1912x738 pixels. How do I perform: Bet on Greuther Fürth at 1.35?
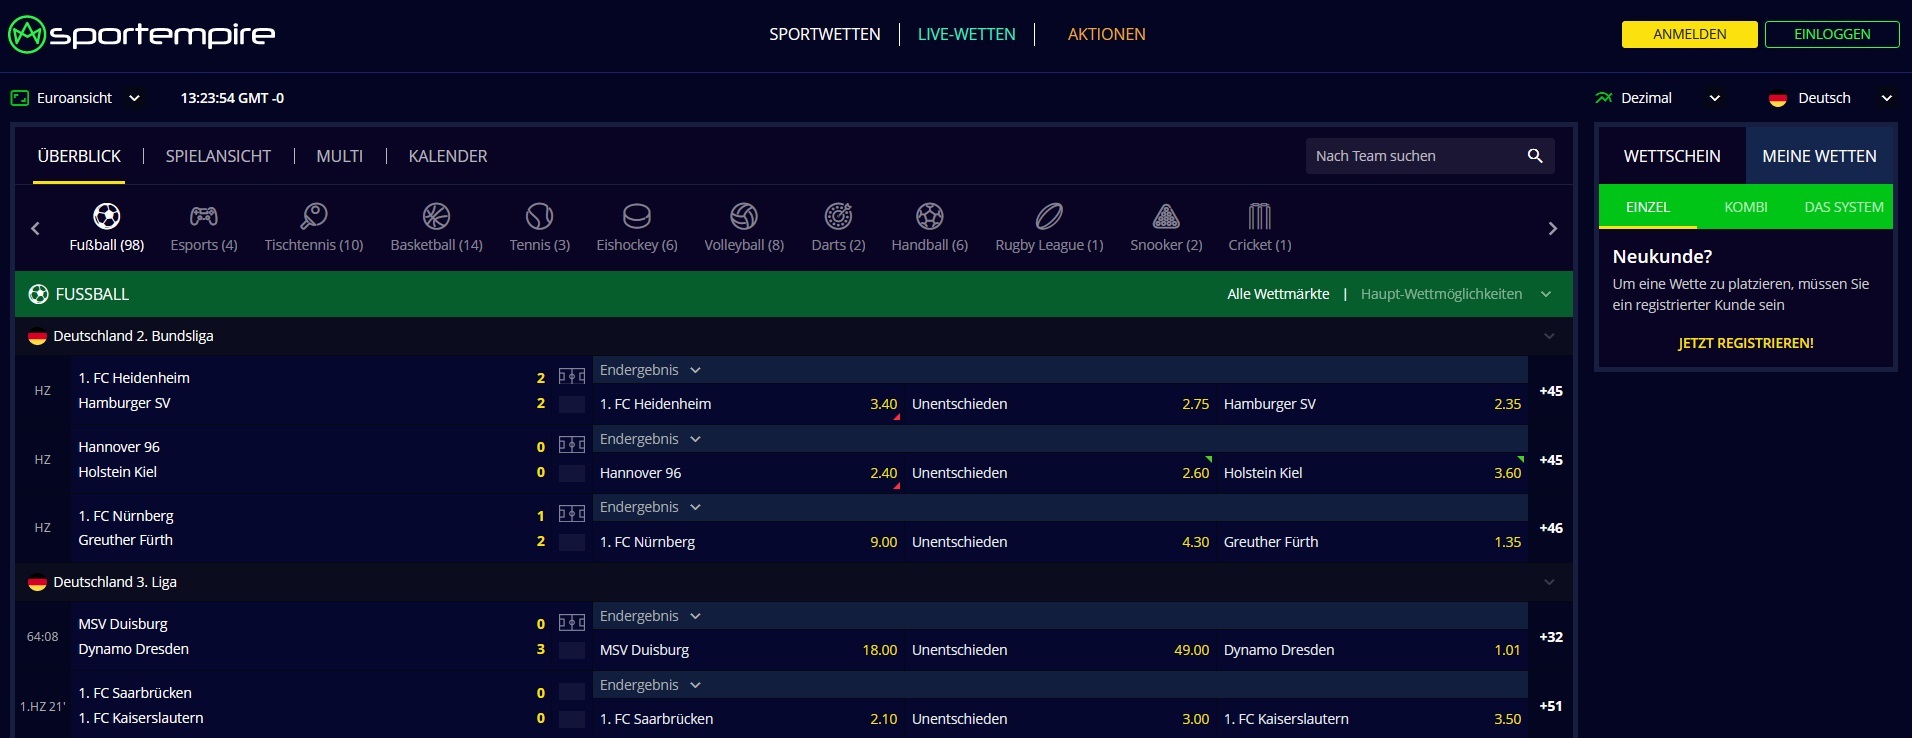click(1372, 542)
